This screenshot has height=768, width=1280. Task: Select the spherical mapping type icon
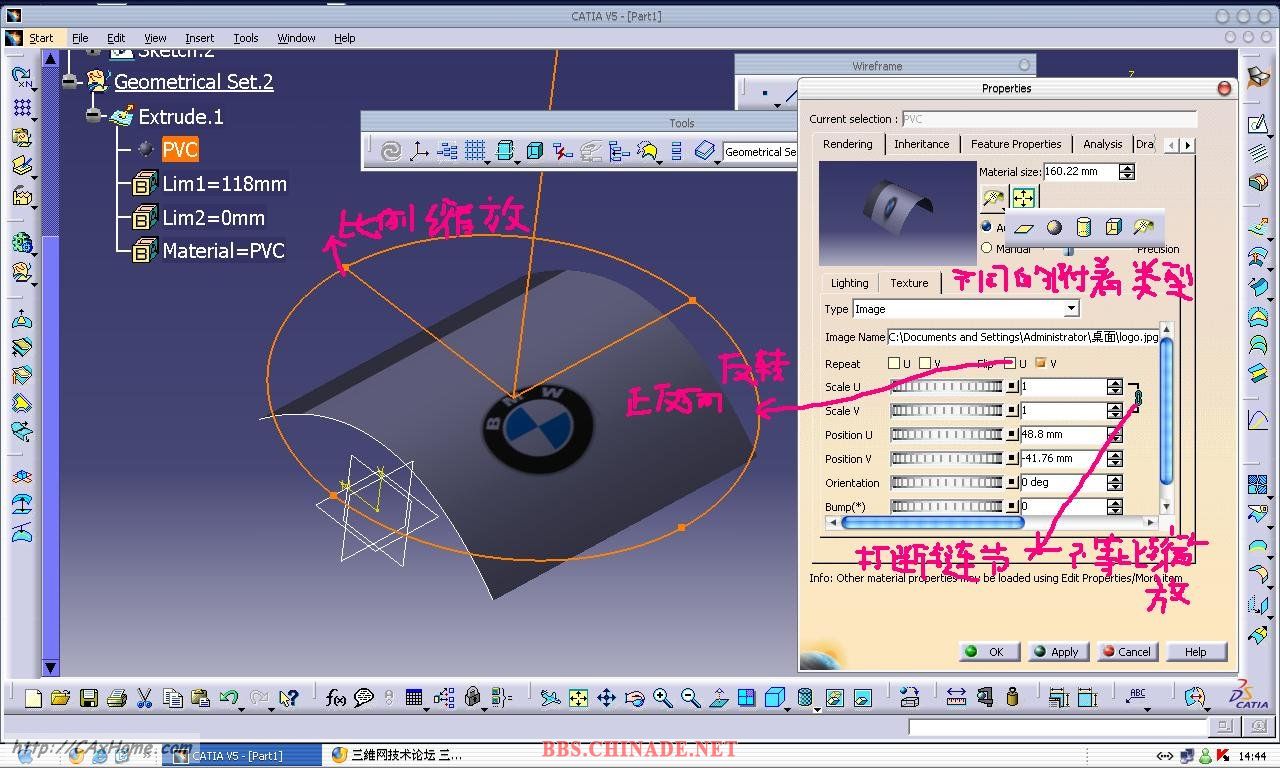1054,228
